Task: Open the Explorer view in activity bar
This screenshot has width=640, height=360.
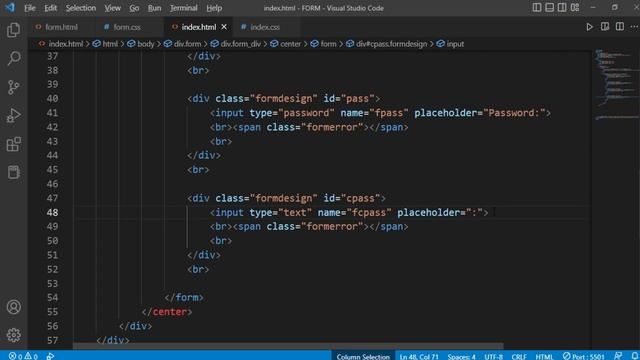Action: coord(13,30)
